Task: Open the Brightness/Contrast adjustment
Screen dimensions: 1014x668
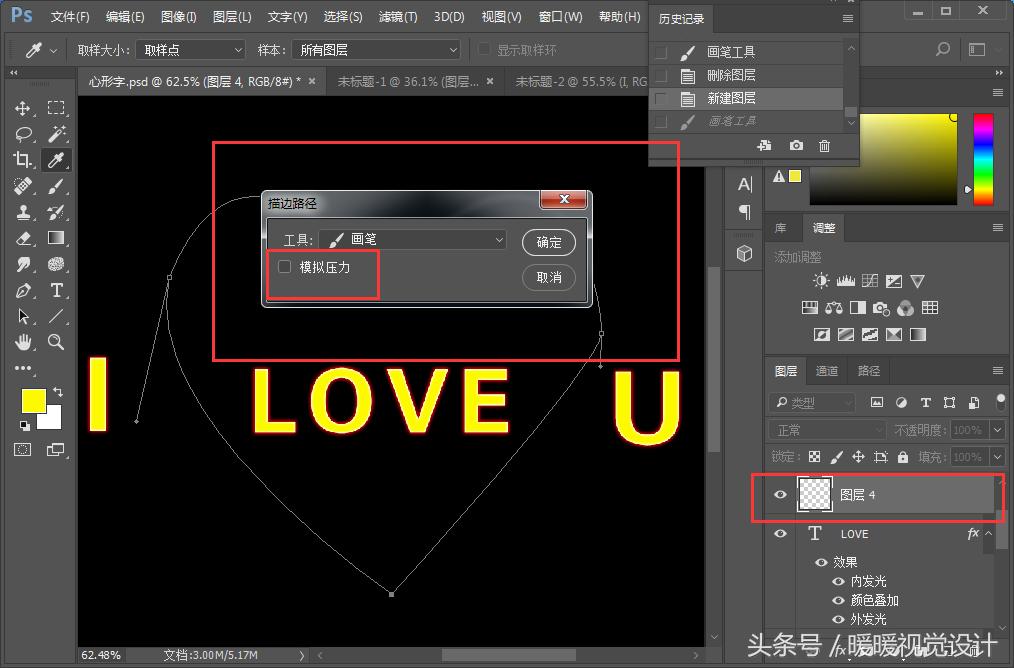Action: [820, 281]
